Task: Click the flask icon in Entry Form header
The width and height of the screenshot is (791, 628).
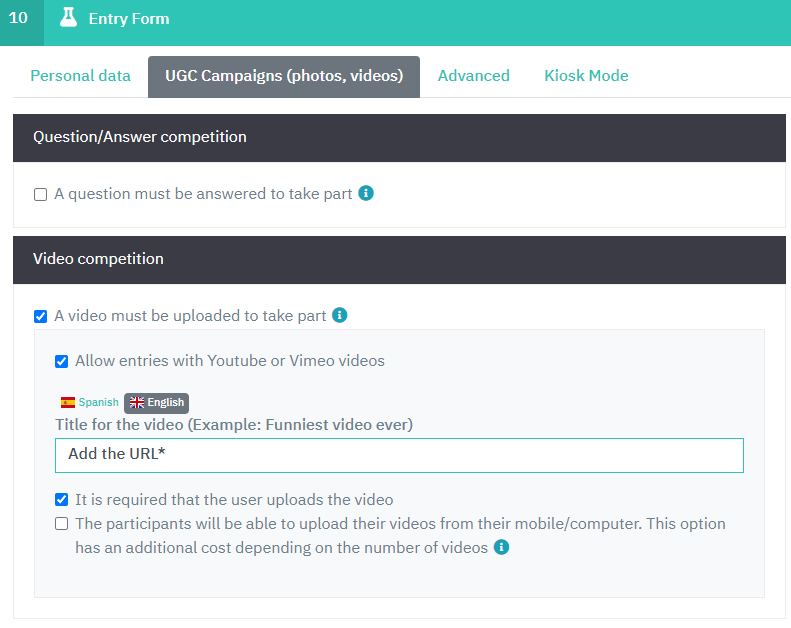Action: tap(68, 18)
